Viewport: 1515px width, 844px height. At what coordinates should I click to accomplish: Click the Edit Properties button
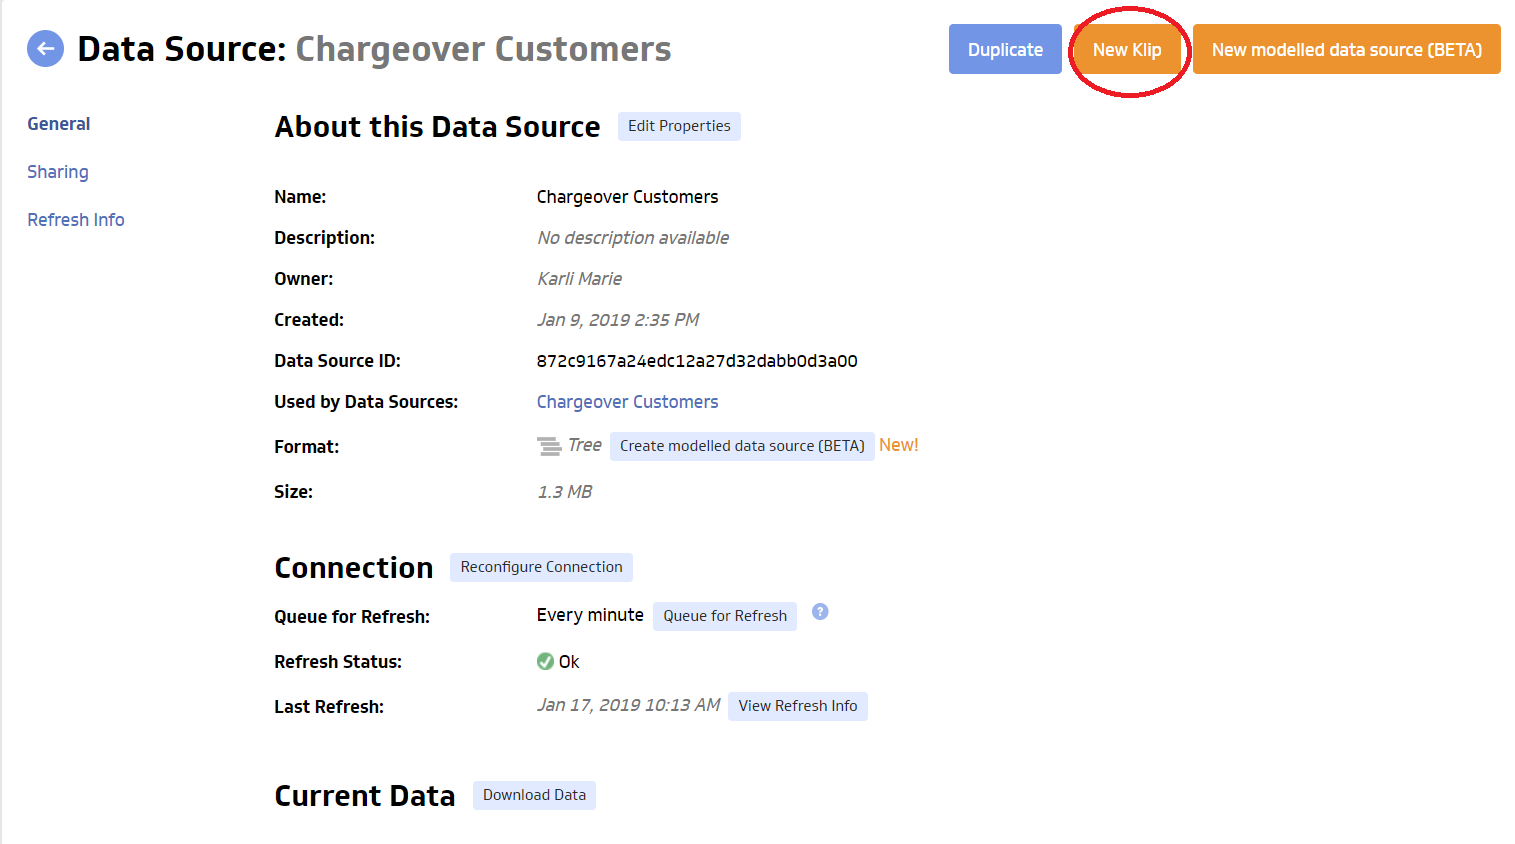pos(679,126)
